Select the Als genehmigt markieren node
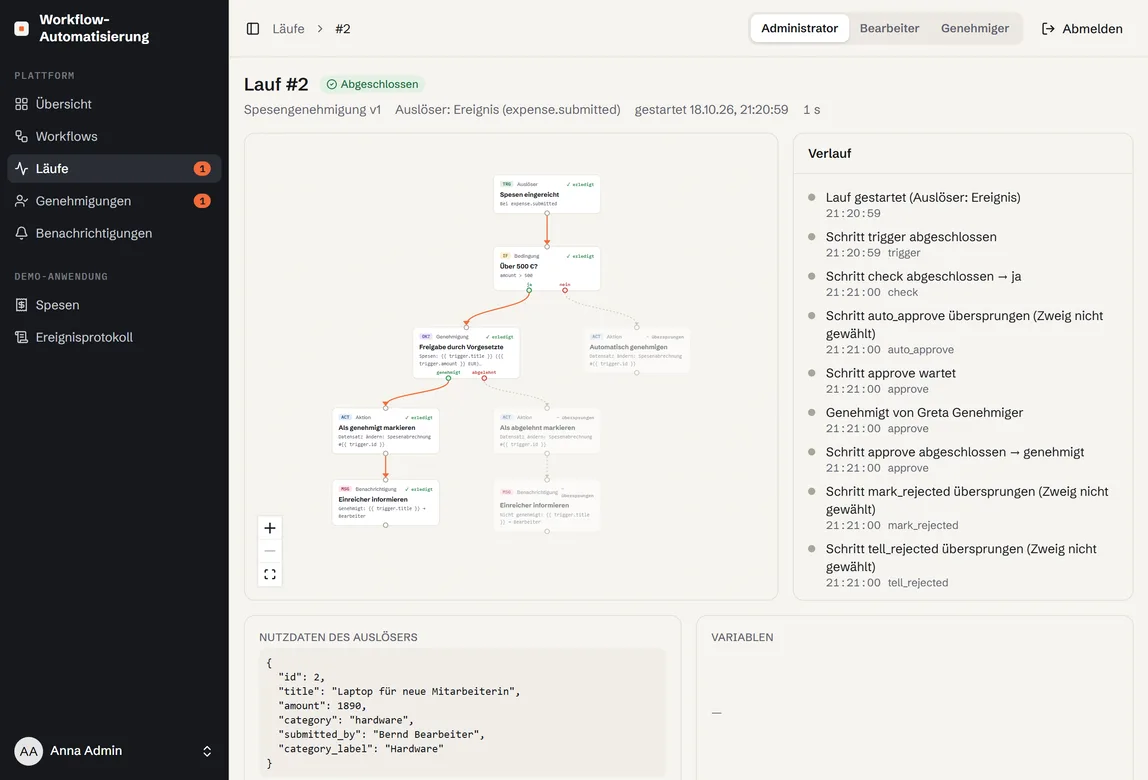The height and width of the screenshot is (780, 1148). tap(386, 431)
